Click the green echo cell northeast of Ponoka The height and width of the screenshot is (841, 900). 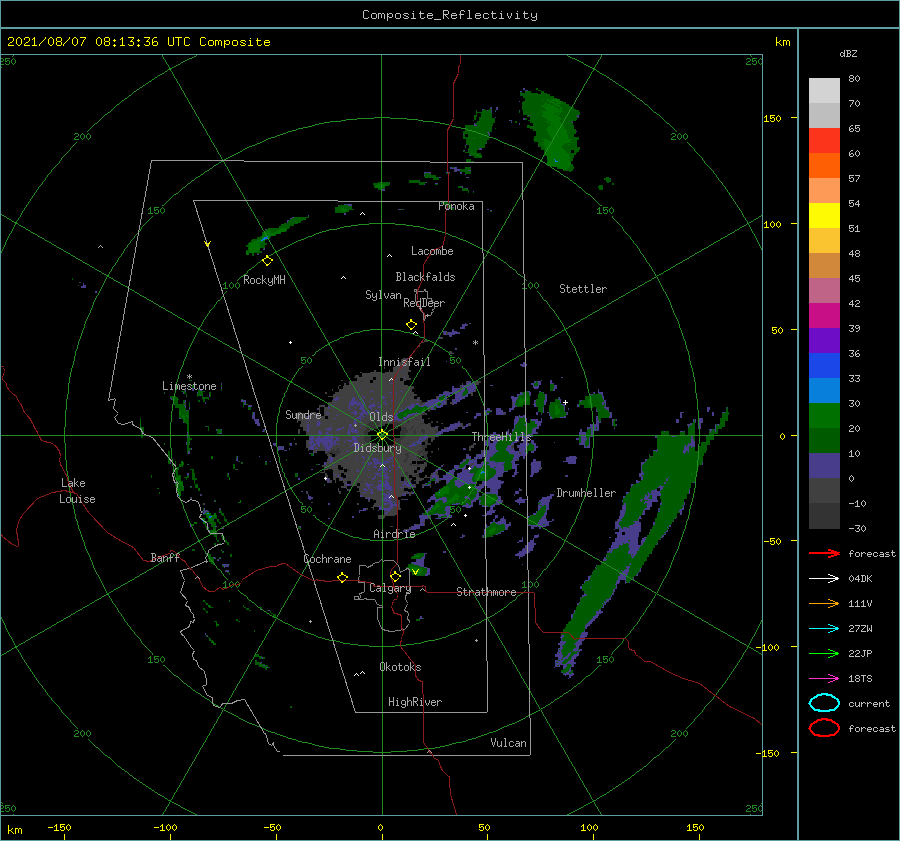pos(552,129)
